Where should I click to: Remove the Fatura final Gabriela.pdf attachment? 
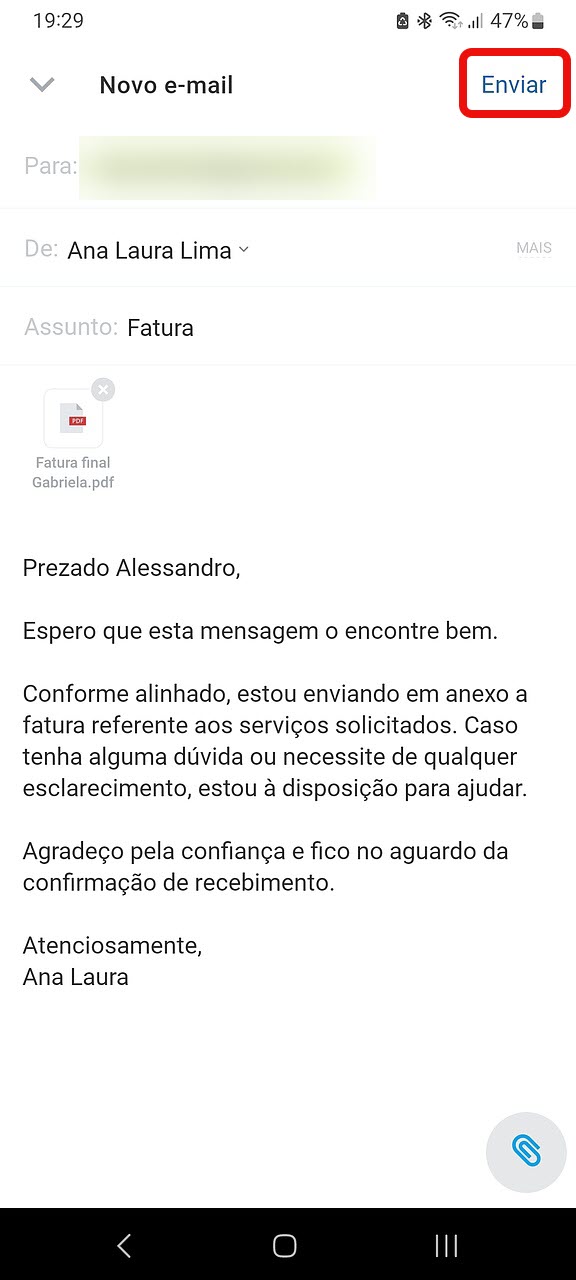tap(103, 389)
